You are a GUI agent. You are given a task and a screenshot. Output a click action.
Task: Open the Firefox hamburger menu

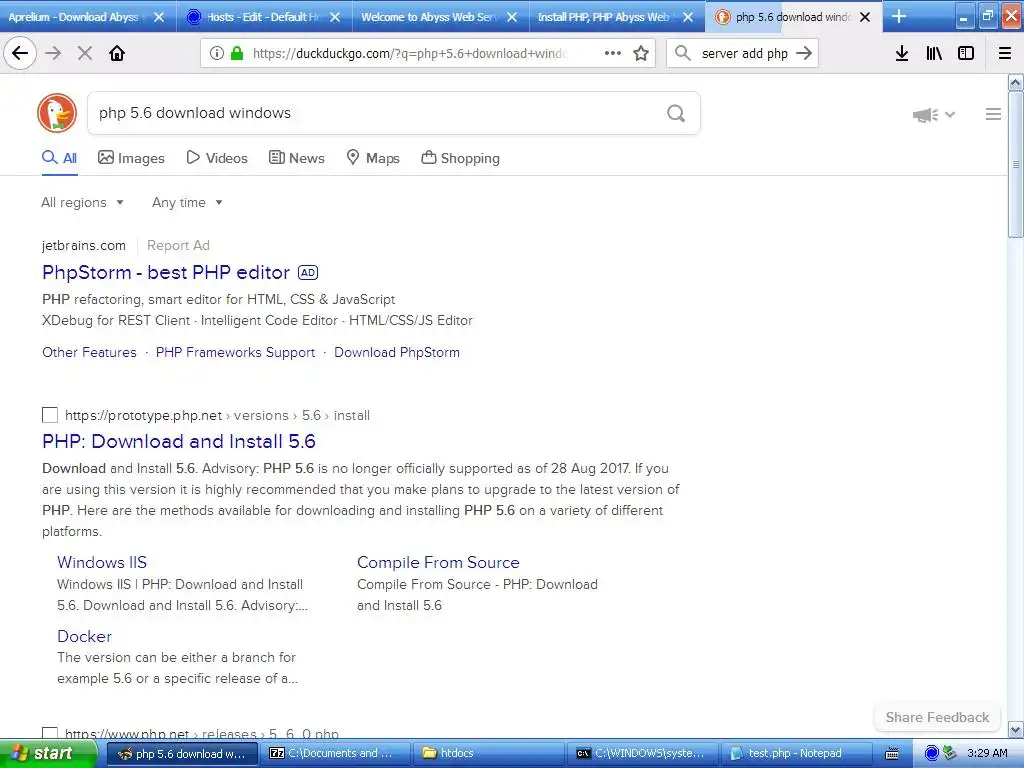(x=1005, y=54)
